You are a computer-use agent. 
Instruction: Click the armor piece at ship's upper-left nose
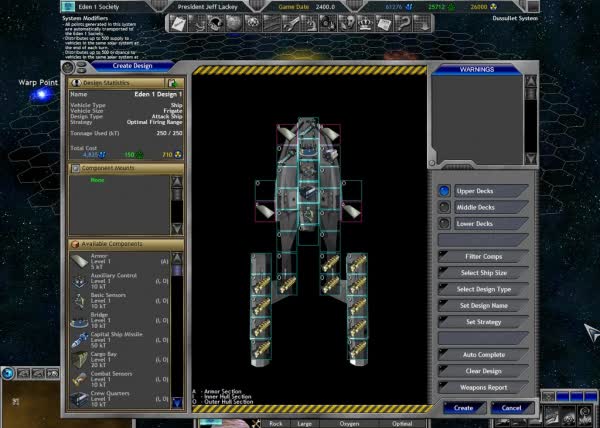point(286,134)
